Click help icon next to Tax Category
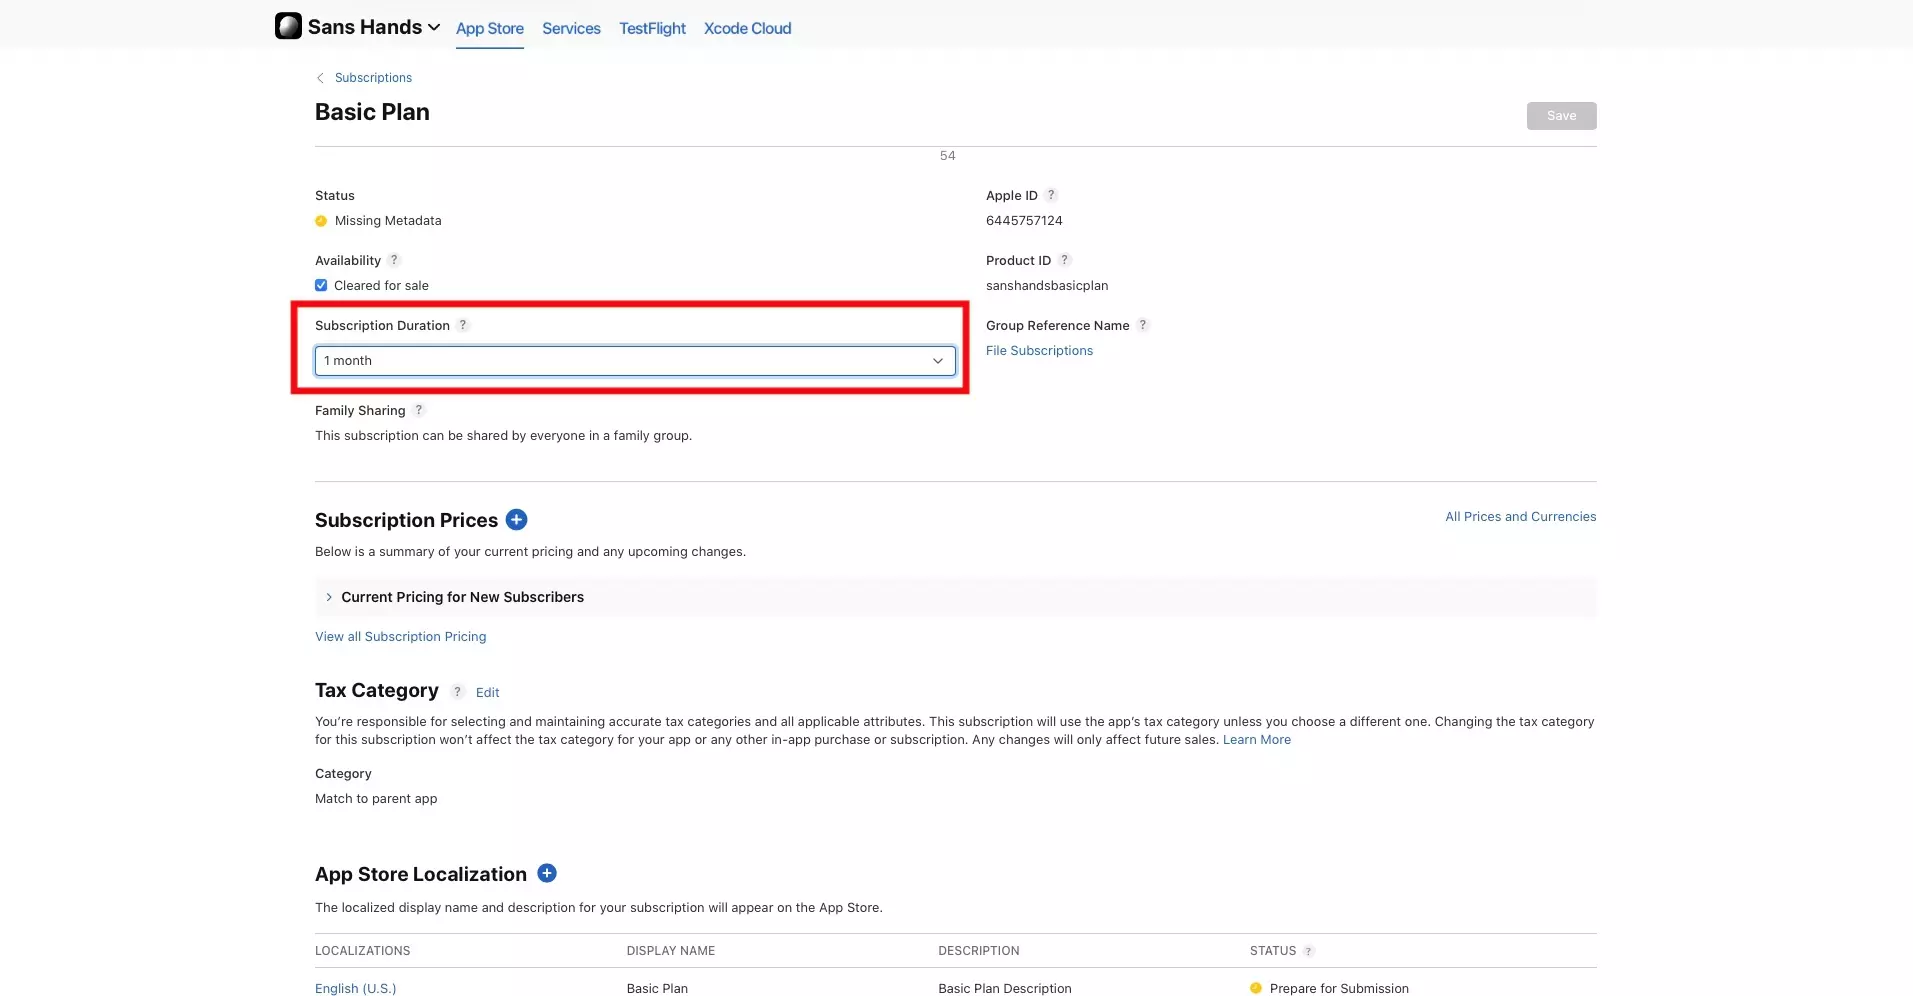Image resolution: width=1913 pixels, height=996 pixels. [x=457, y=692]
